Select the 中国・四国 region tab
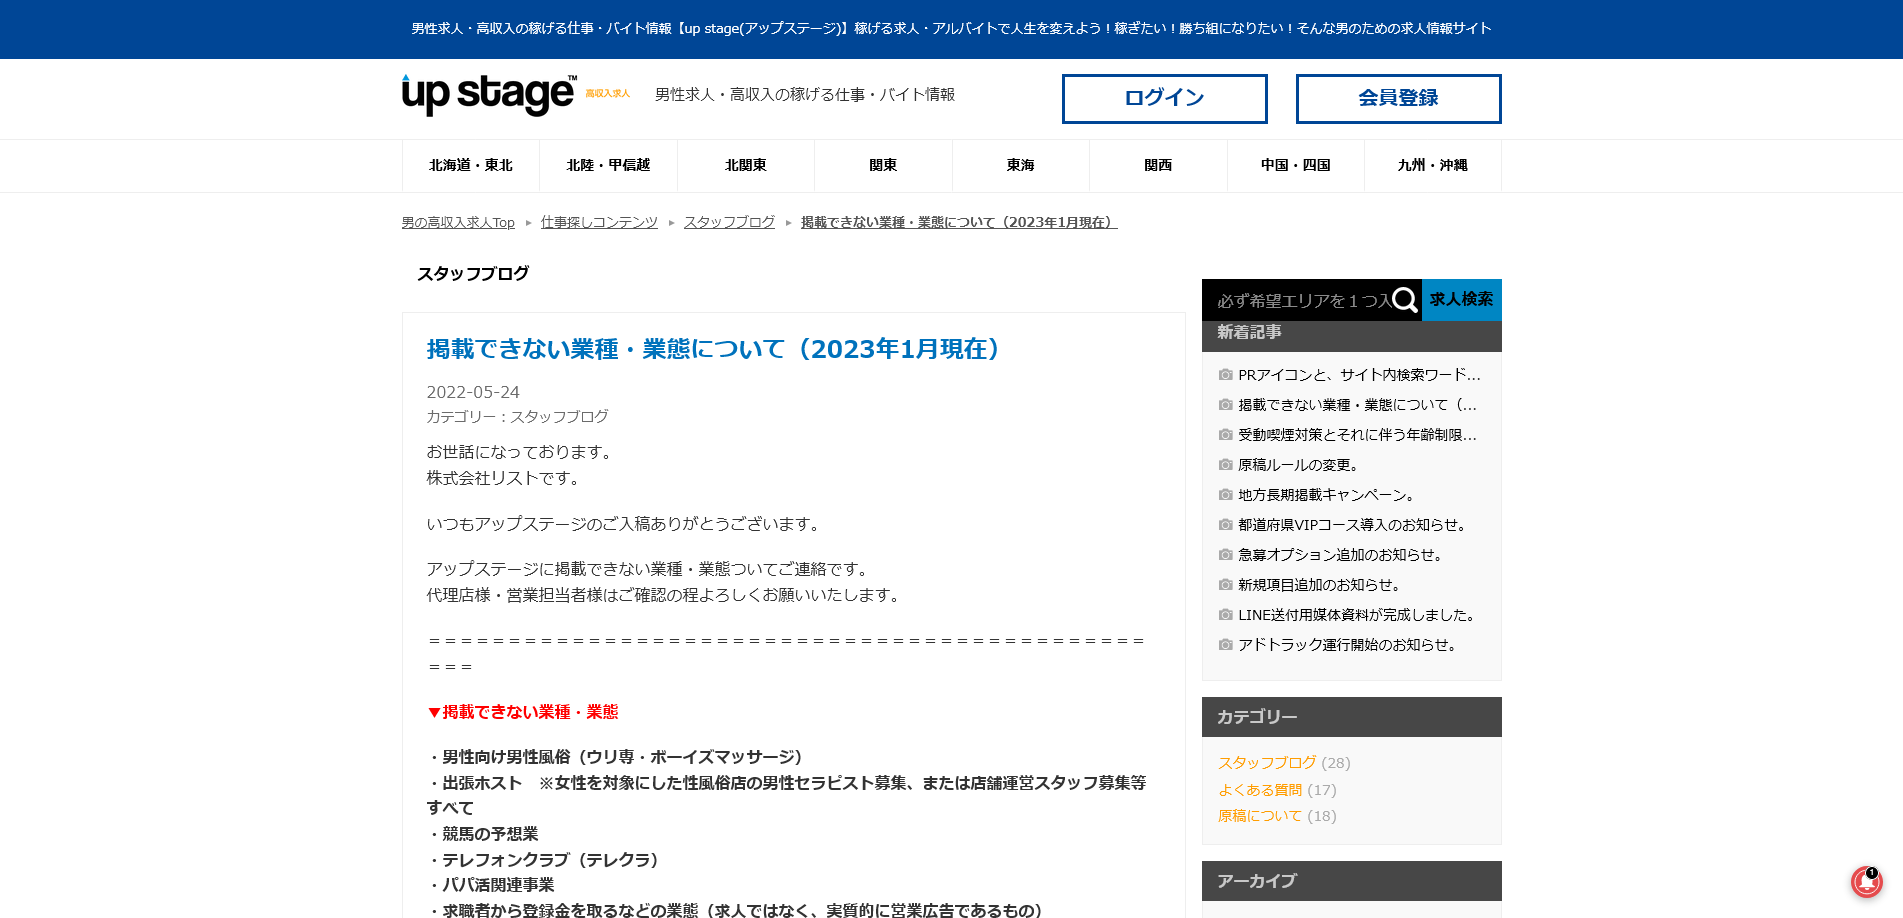1903x918 pixels. [1296, 166]
